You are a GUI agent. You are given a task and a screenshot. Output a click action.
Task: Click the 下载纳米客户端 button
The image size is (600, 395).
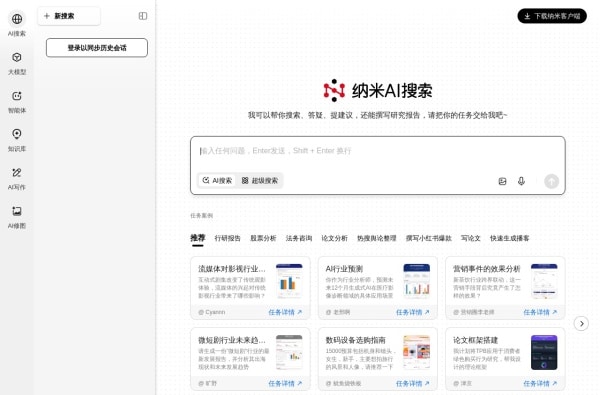(552, 16)
